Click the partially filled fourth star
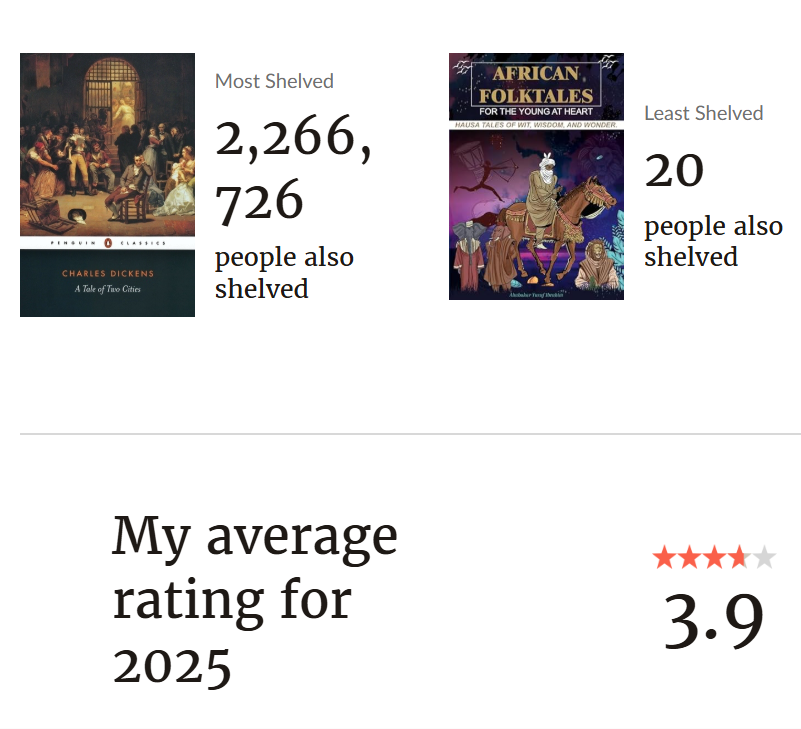The image size is (801, 729). tap(739, 558)
